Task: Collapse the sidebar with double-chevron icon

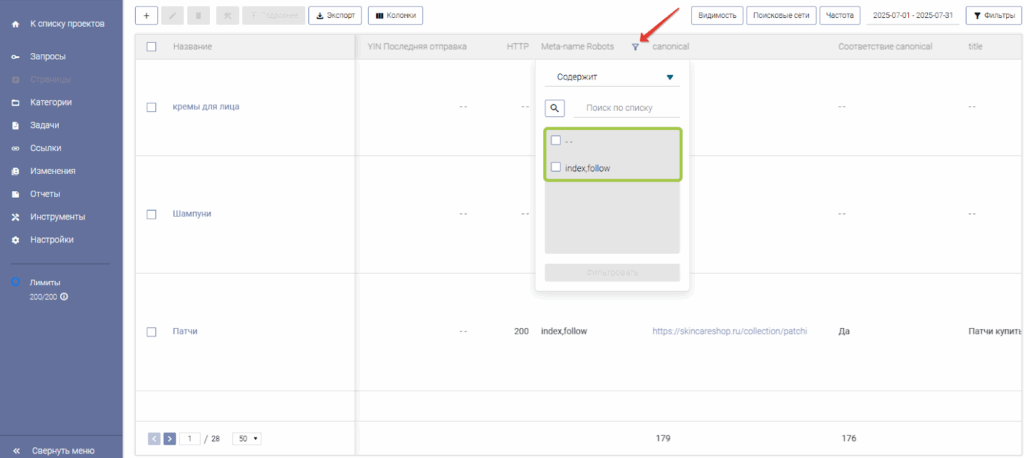Action: 15,450
